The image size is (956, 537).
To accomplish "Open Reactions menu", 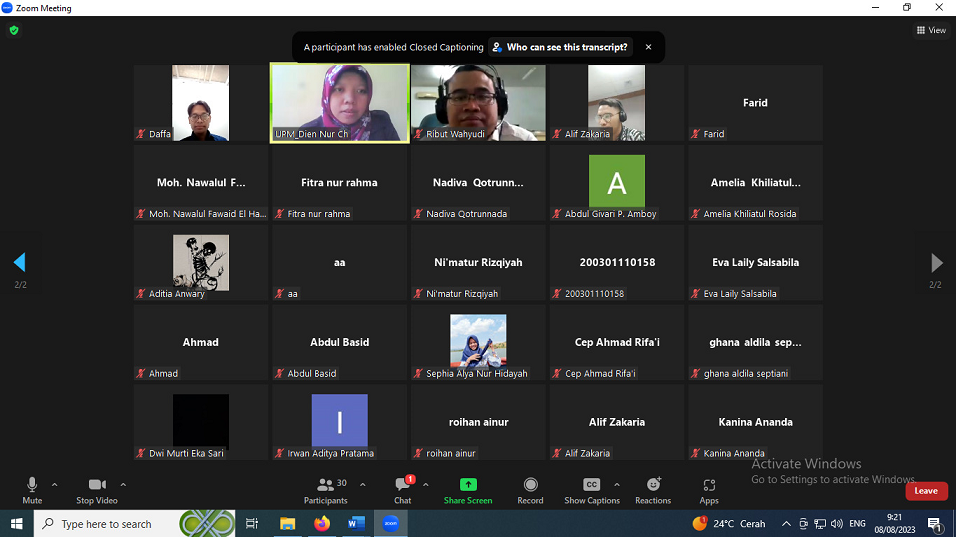I will click(x=653, y=490).
